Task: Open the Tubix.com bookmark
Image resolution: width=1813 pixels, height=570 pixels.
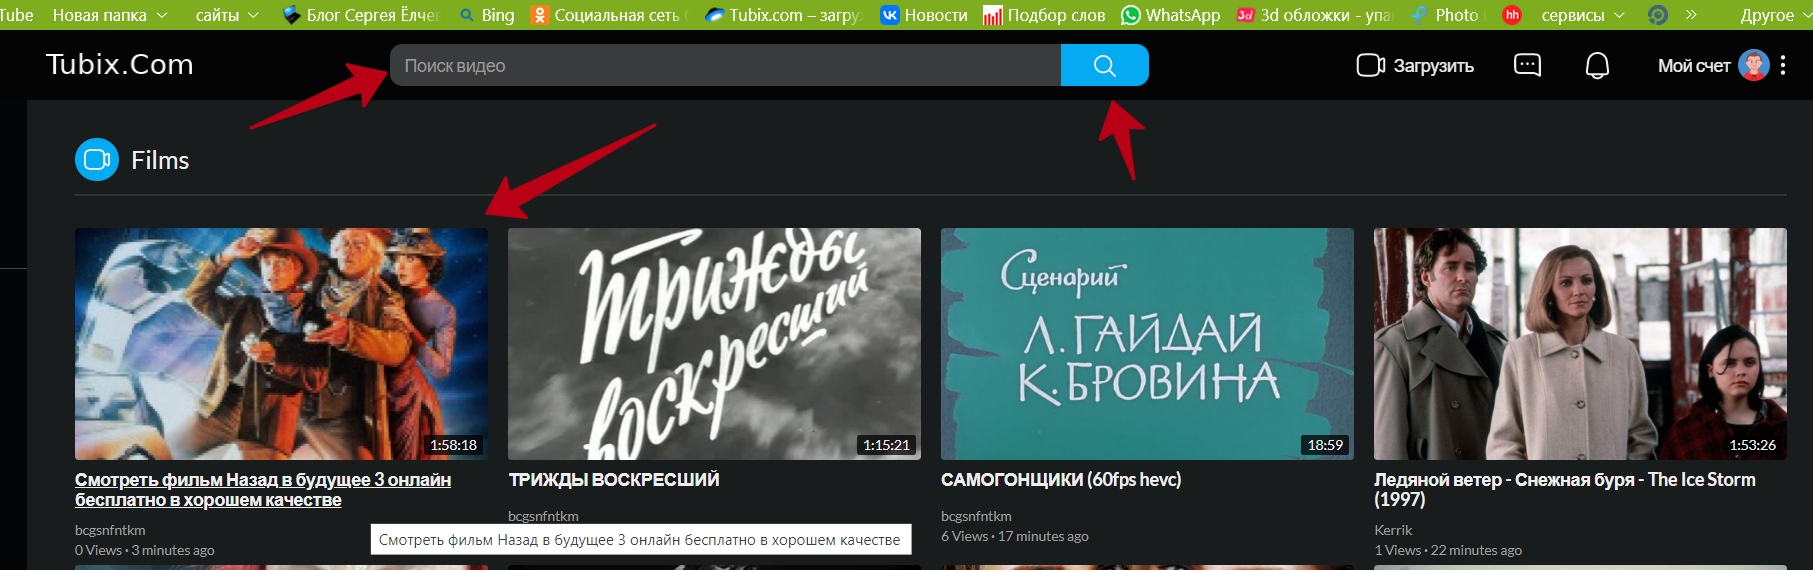Action: pyautogui.click(x=782, y=15)
